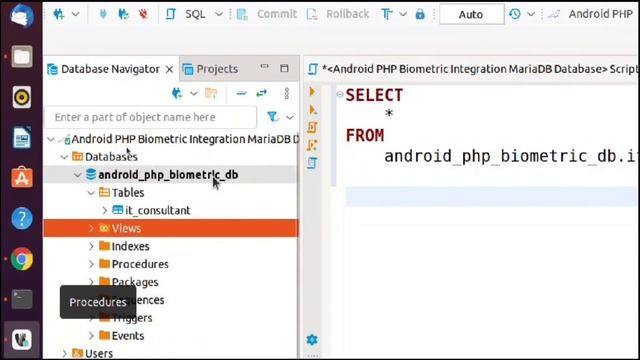Expand the Procedures folder
This screenshot has height=360, width=640.
(x=91, y=264)
